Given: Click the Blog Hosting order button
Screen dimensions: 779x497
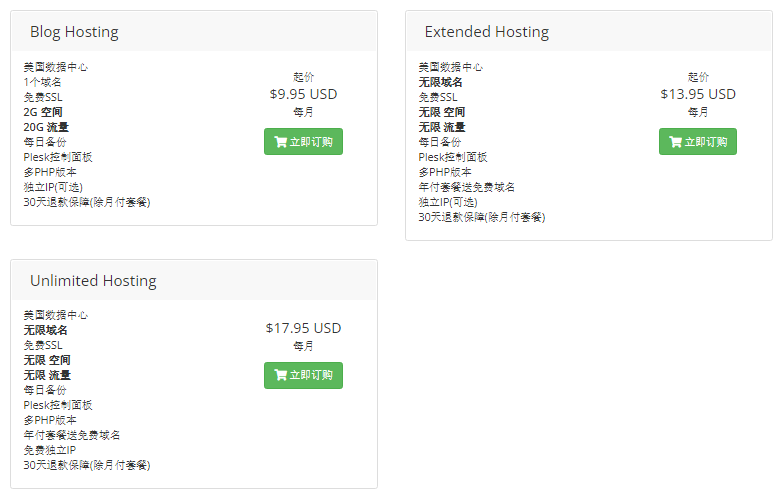Looking at the screenshot, I should (303, 142).
